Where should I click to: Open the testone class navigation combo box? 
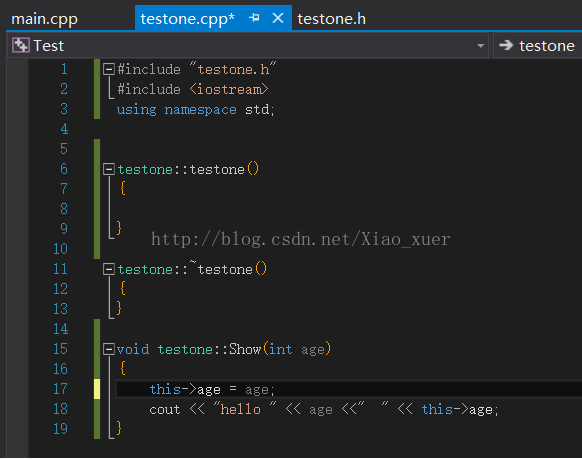coord(537,46)
